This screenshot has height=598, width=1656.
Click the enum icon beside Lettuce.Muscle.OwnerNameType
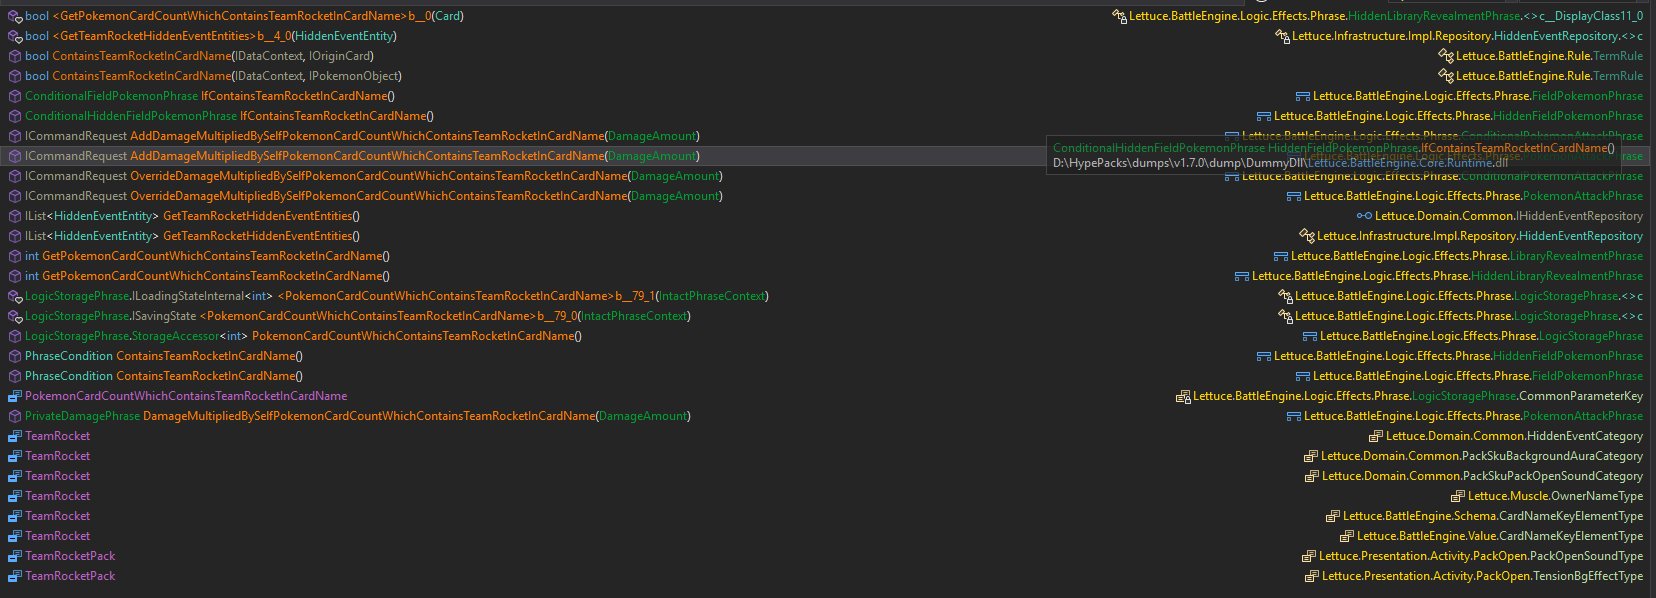[x=1458, y=496]
